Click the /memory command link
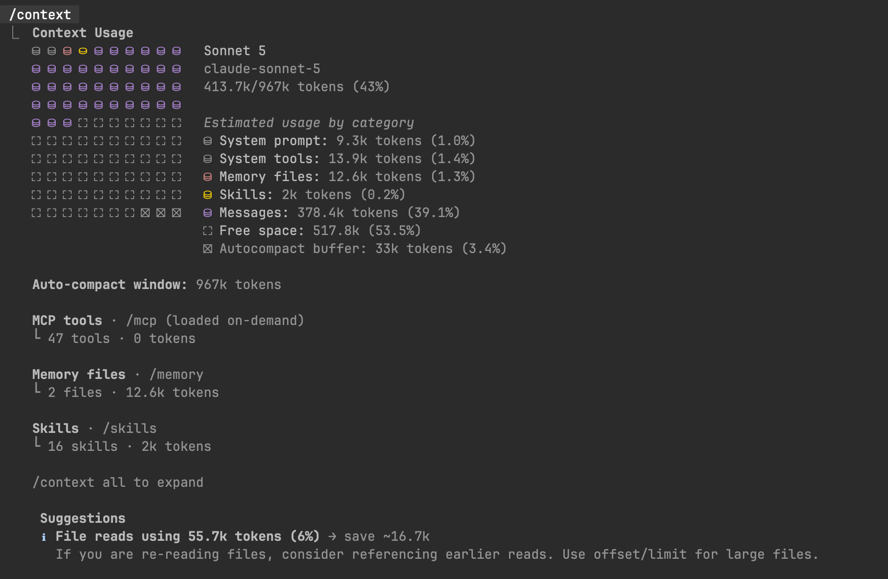Image resolution: width=888 pixels, height=579 pixels. point(176,374)
